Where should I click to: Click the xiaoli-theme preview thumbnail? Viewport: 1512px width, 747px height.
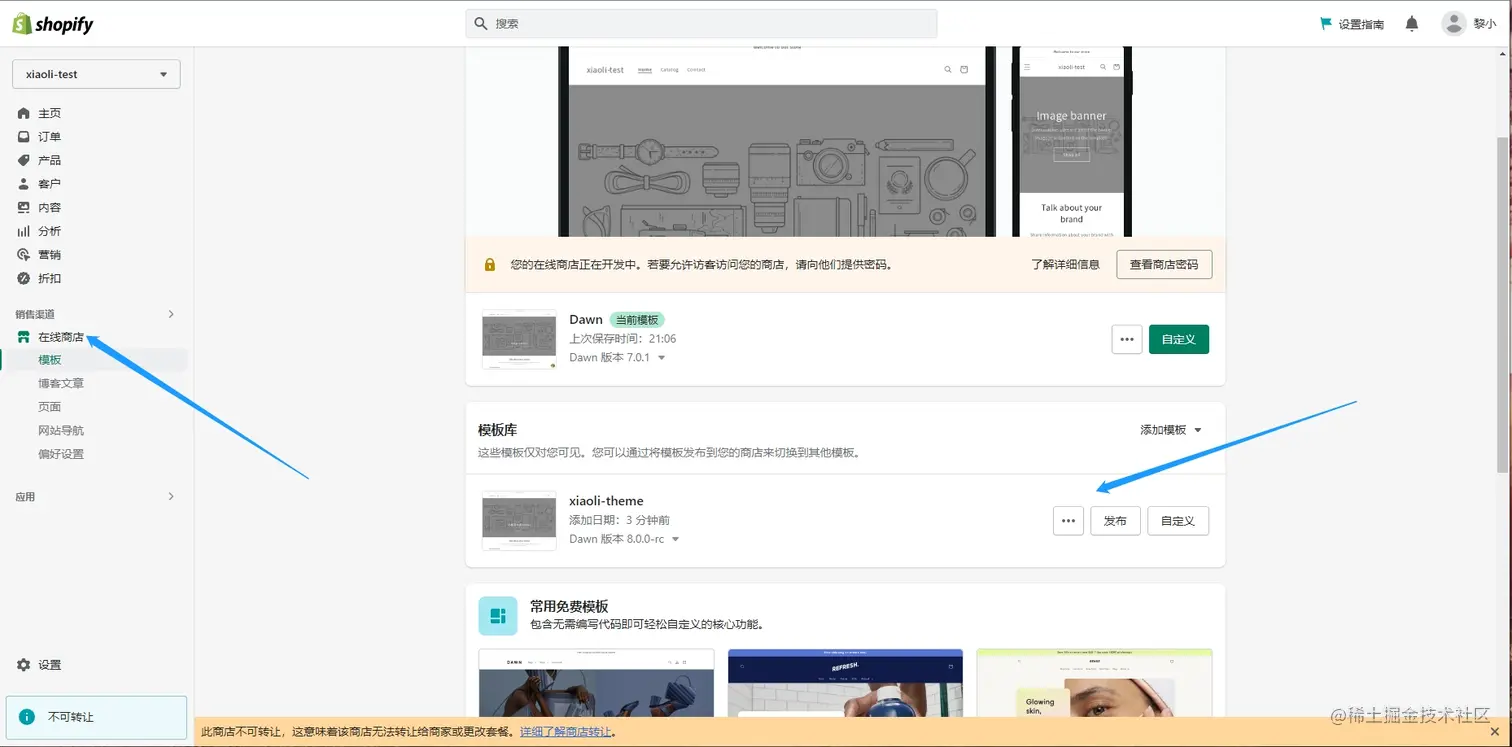[518, 520]
